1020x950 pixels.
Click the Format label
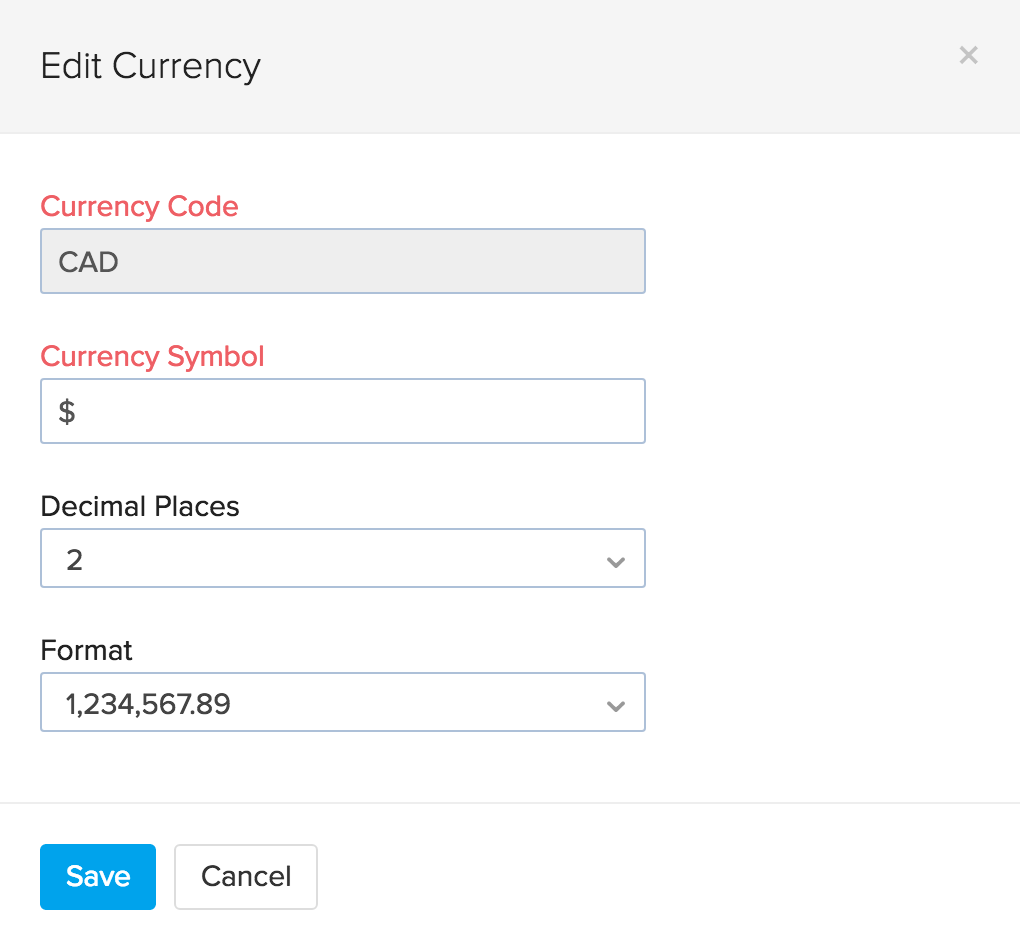click(86, 650)
